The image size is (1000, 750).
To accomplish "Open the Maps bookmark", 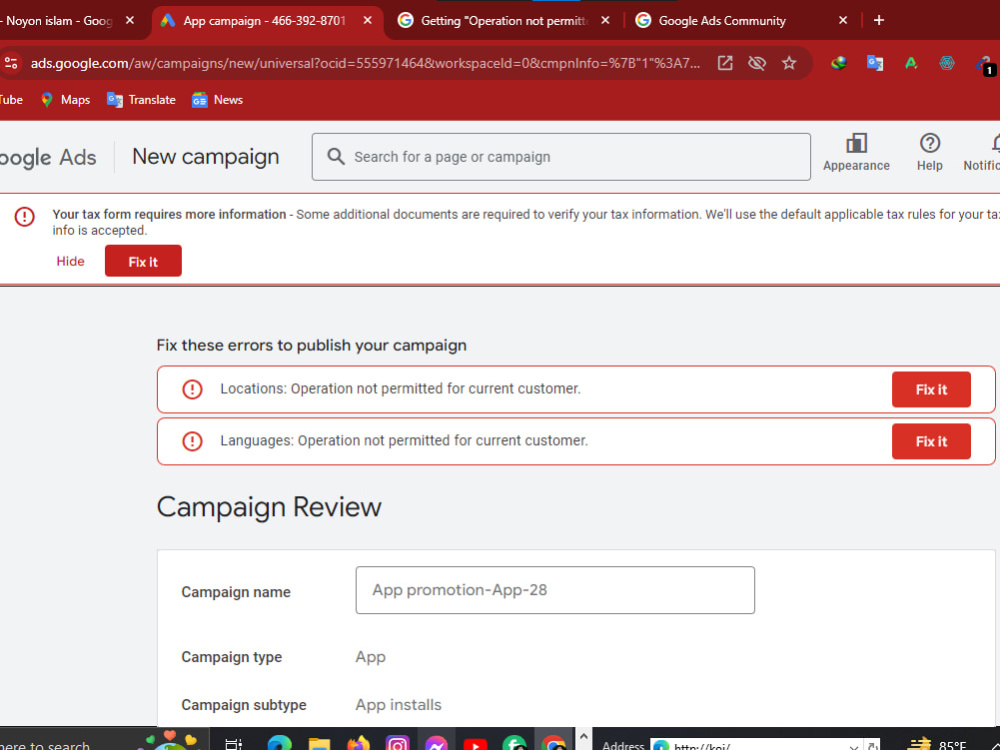I will coord(66,99).
